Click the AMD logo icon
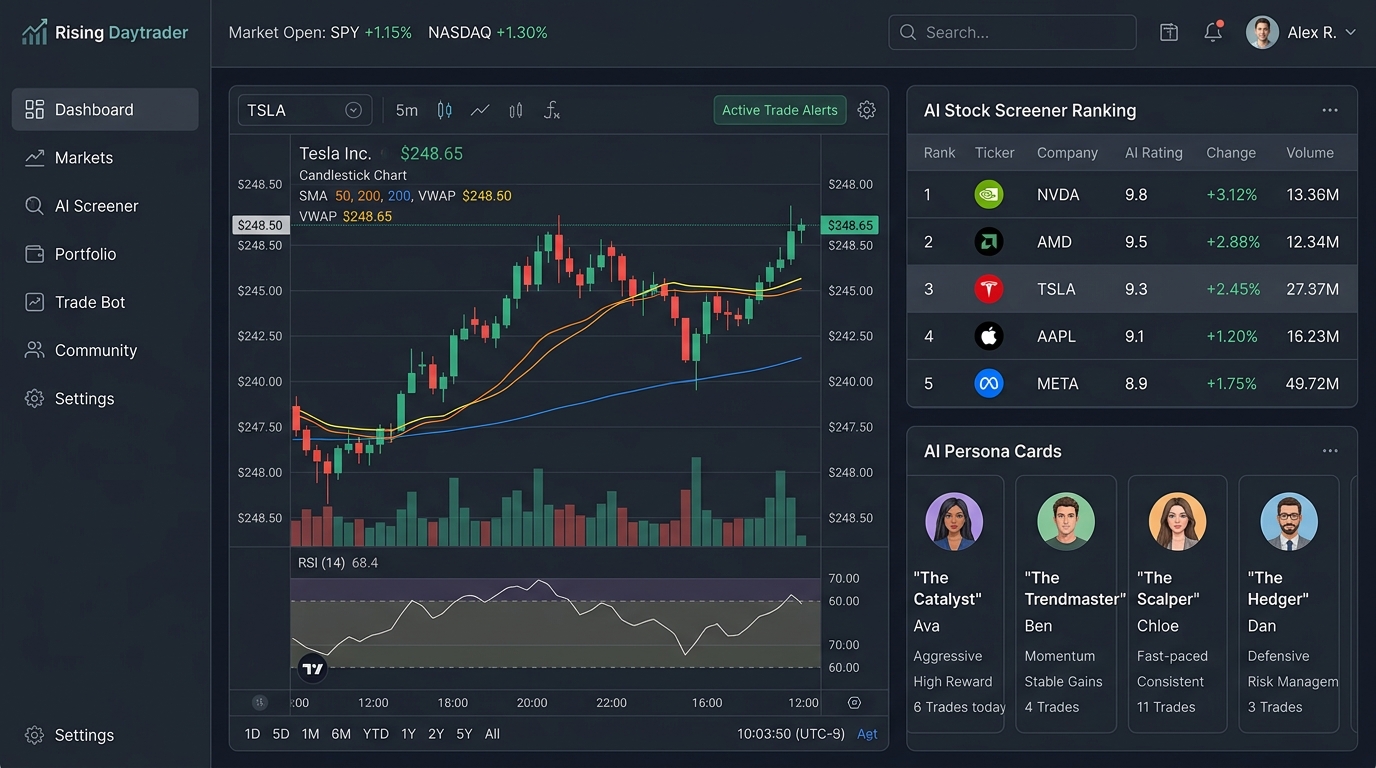Viewport: 1376px width, 768px height. click(989, 242)
